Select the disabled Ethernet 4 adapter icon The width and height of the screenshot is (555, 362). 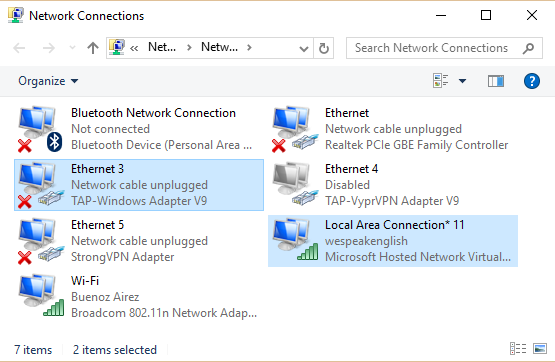point(295,184)
